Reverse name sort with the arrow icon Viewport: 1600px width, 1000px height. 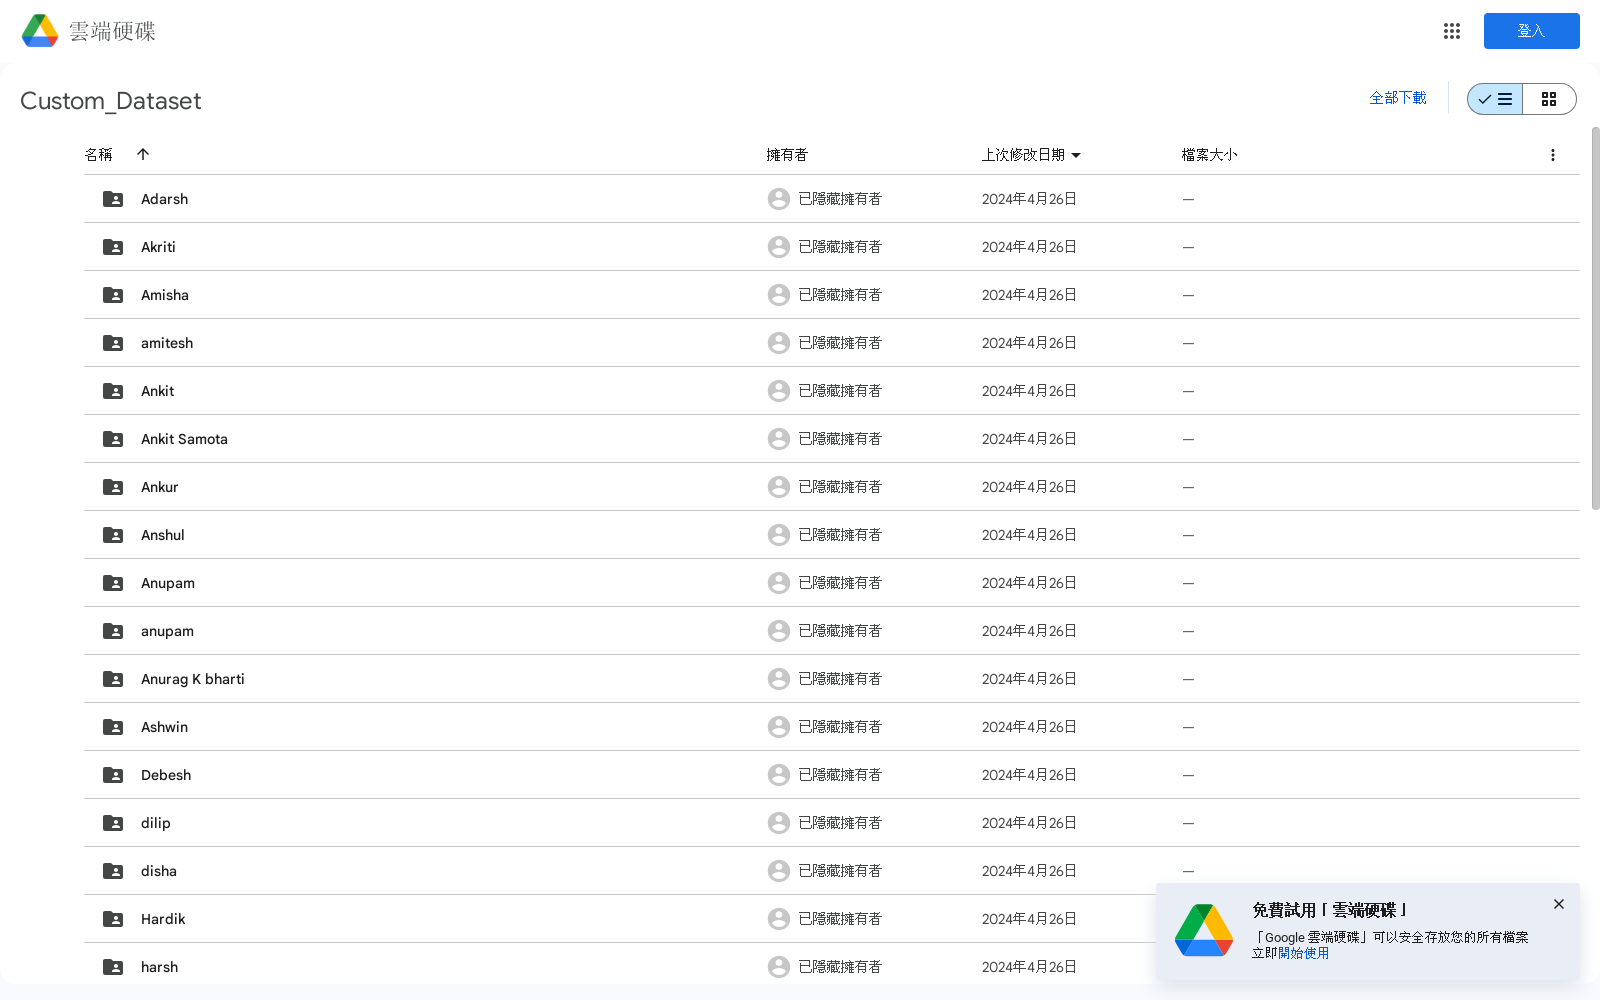click(143, 154)
